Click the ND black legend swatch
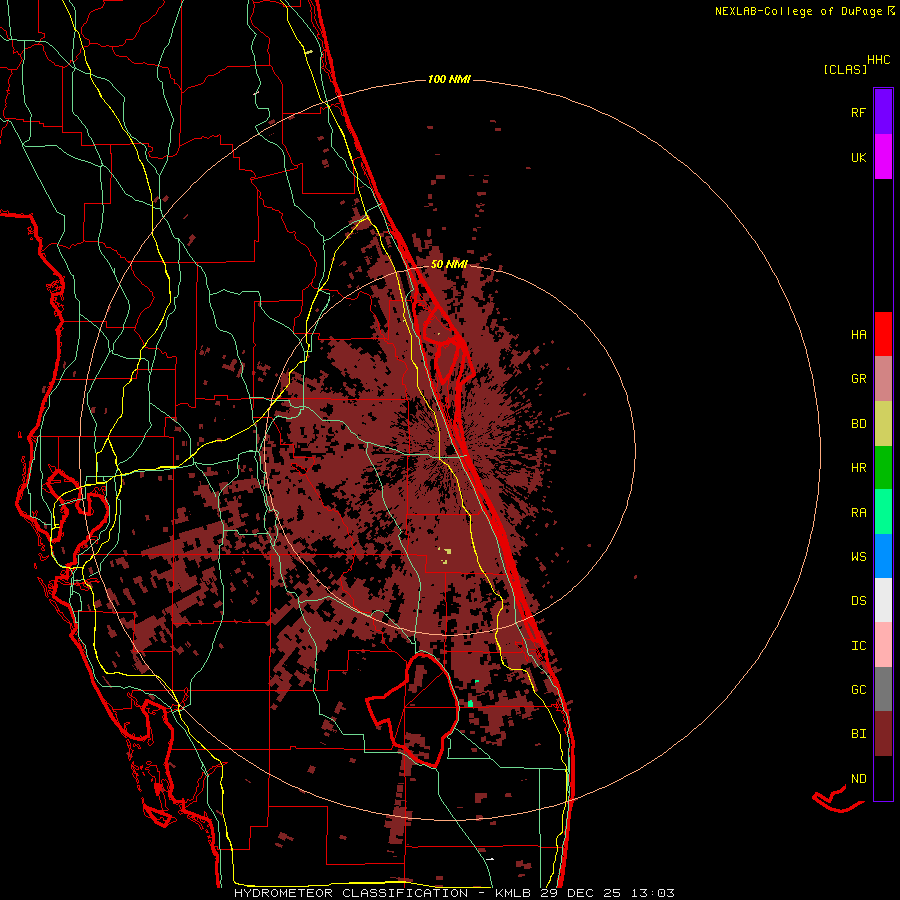Screen dimensions: 900x900 883,778
